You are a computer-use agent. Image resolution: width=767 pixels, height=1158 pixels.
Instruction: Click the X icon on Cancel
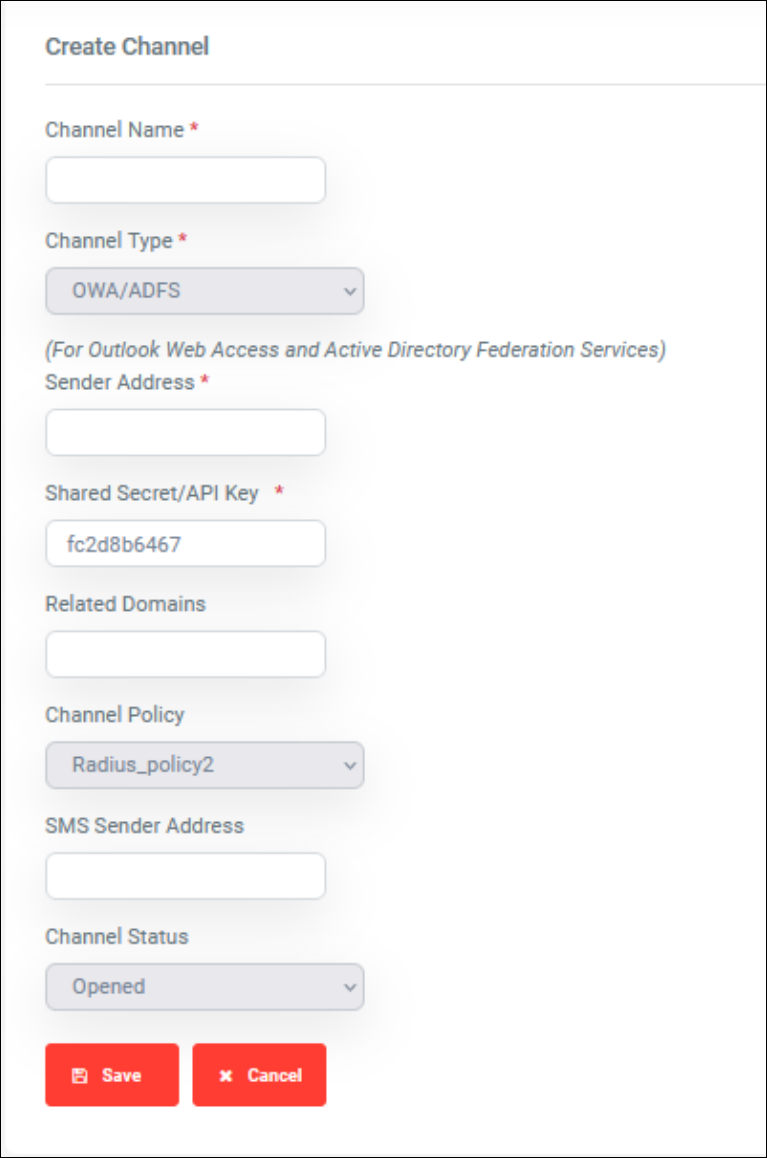[x=226, y=1075]
